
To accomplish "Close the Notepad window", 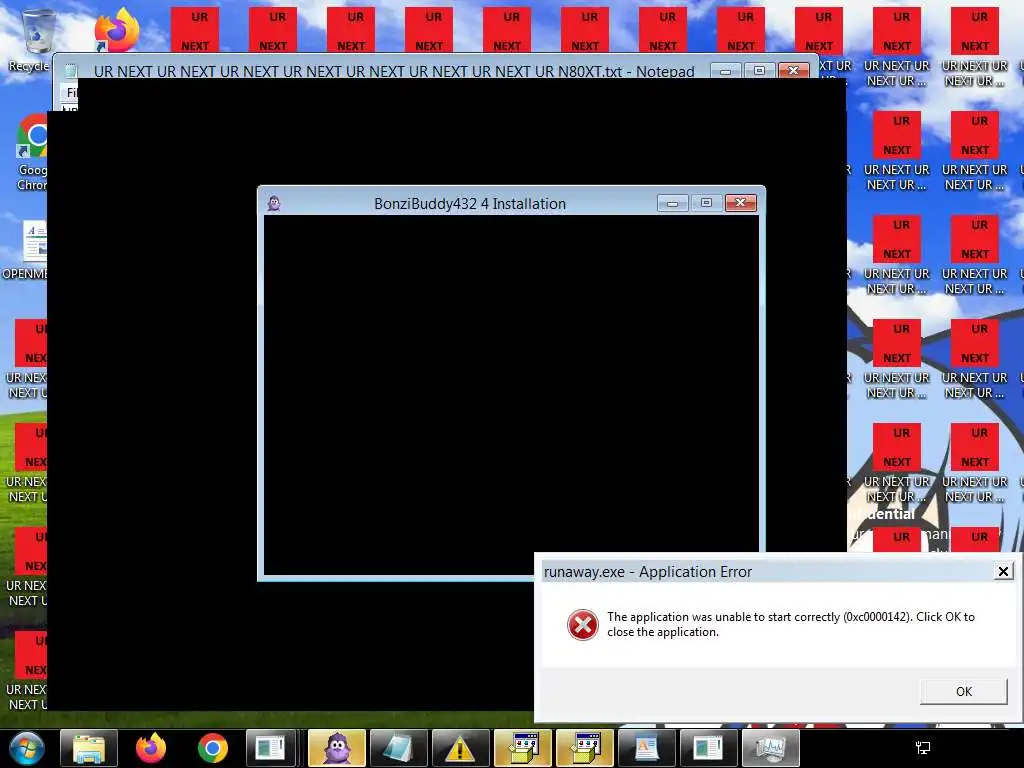I will coord(793,70).
